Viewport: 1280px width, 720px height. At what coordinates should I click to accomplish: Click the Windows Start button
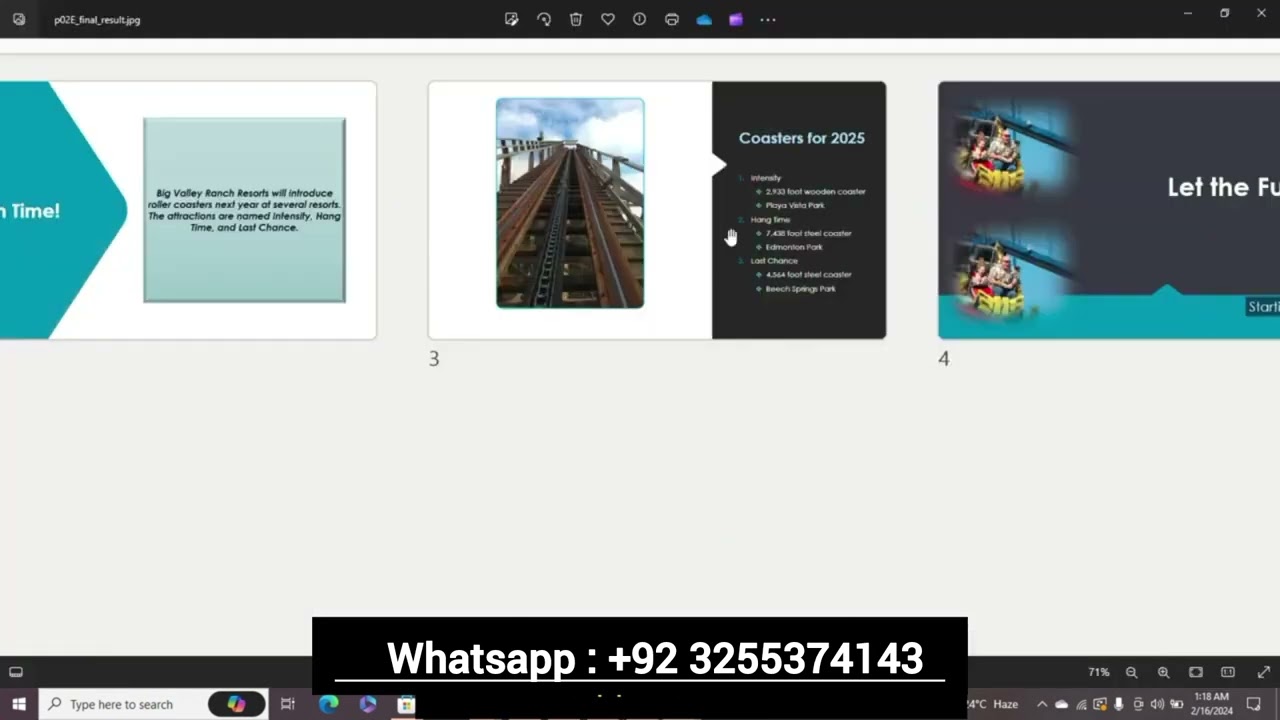19,704
